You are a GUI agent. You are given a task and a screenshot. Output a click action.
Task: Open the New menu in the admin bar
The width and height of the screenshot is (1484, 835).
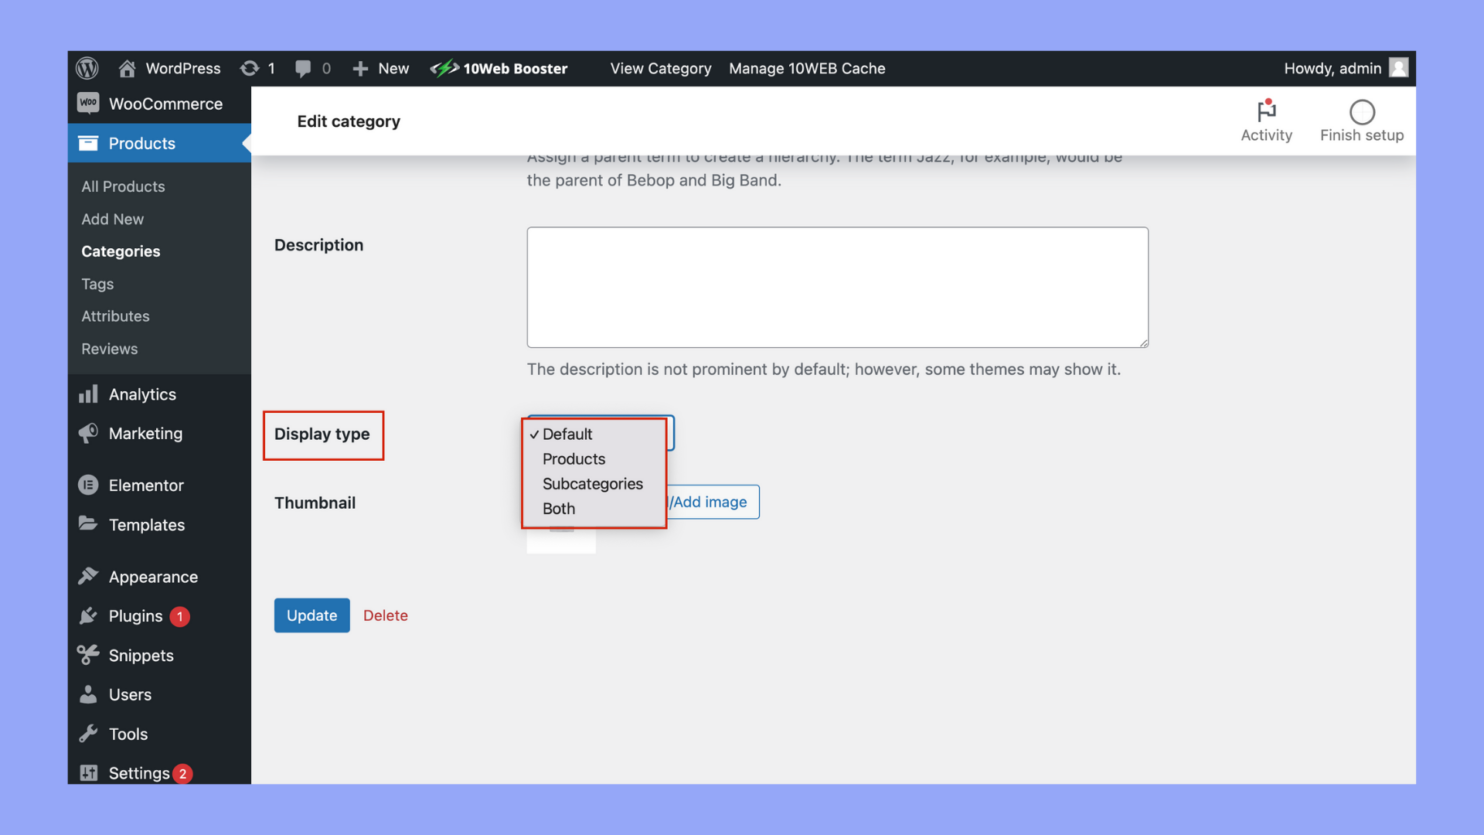tap(381, 68)
